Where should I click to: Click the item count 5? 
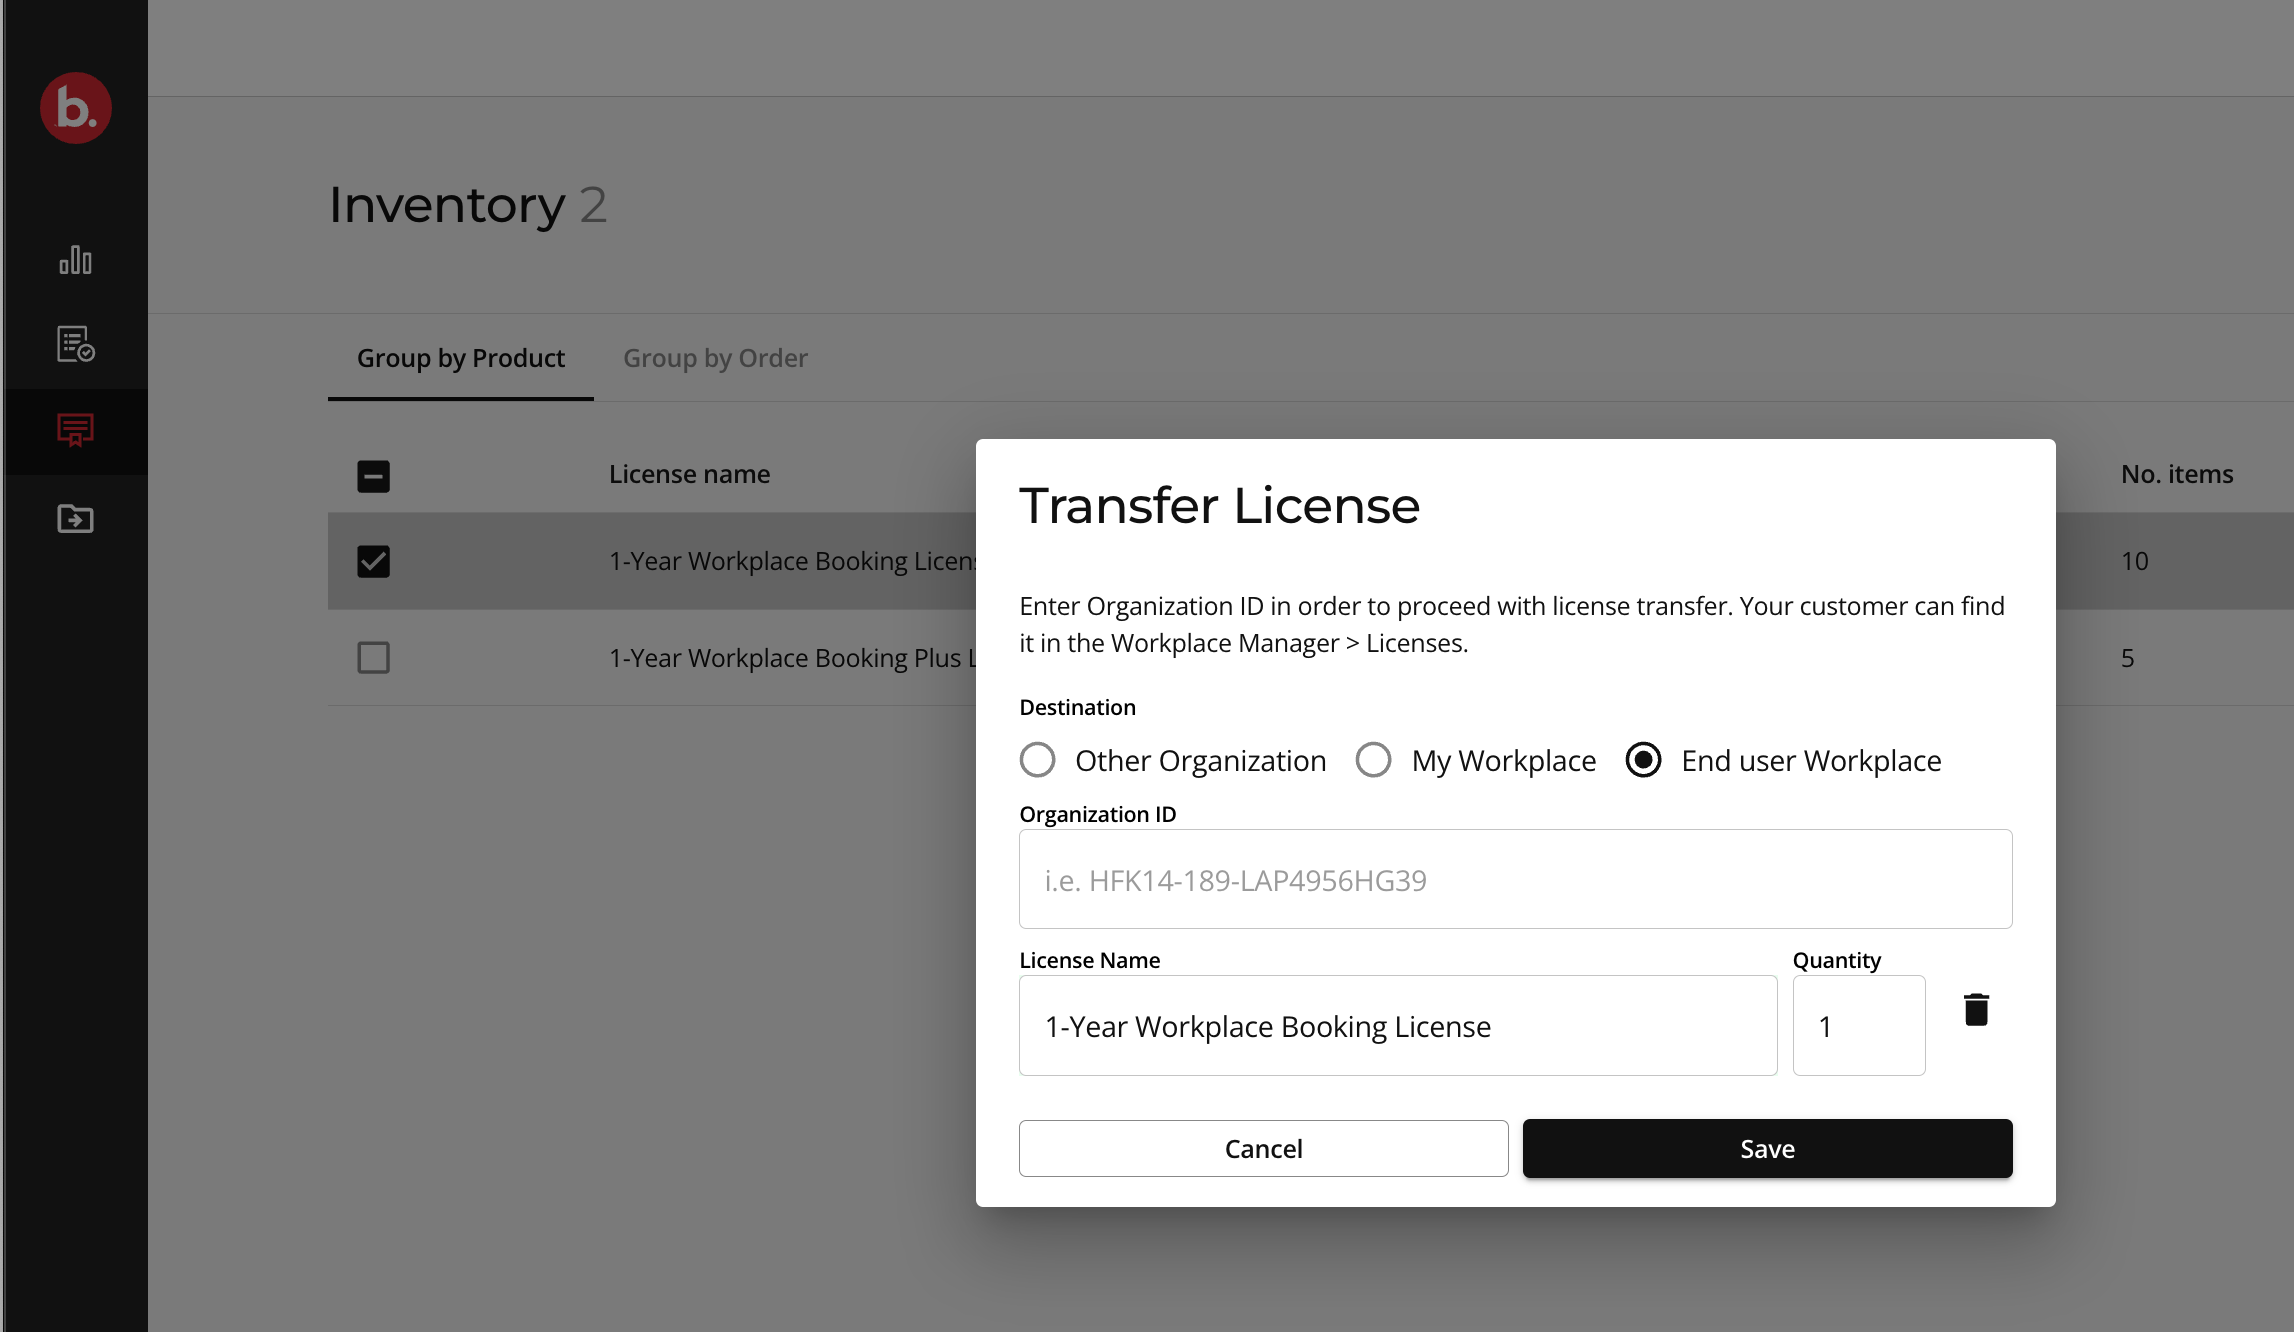click(2128, 658)
